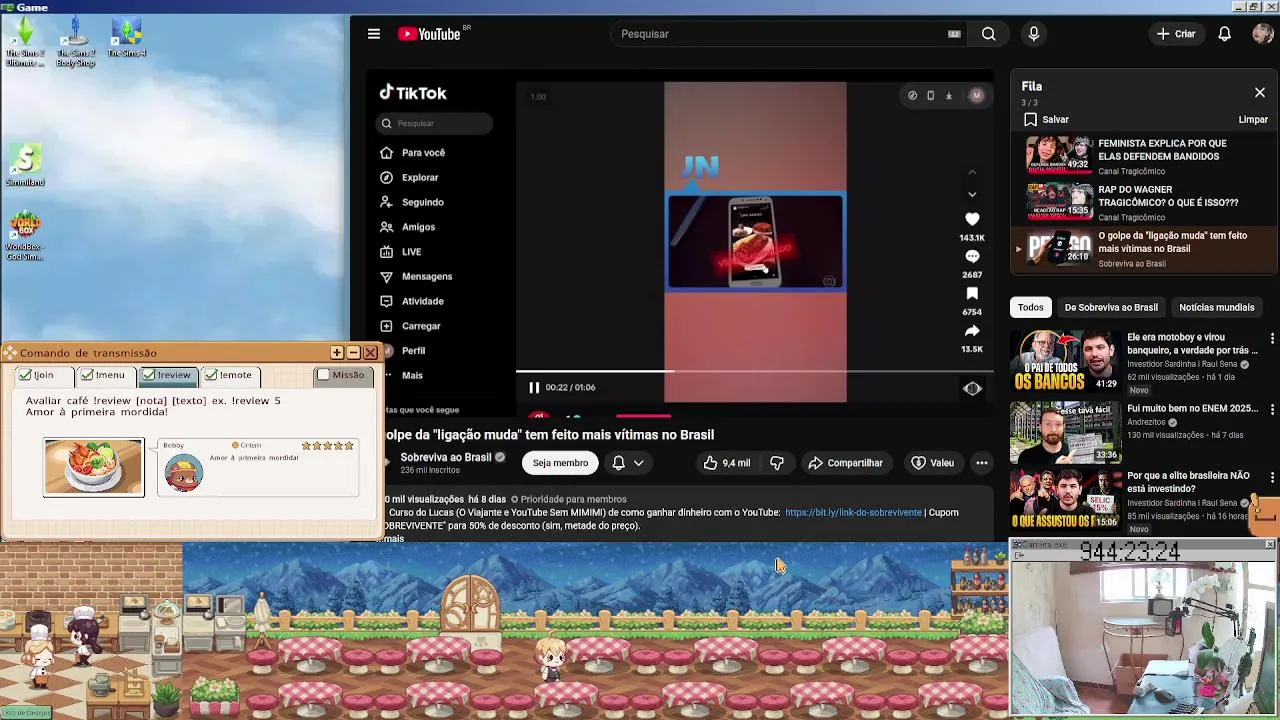Open the TikTok download app icon
This screenshot has height=720, width=1280.
click(x=949, y=96)
